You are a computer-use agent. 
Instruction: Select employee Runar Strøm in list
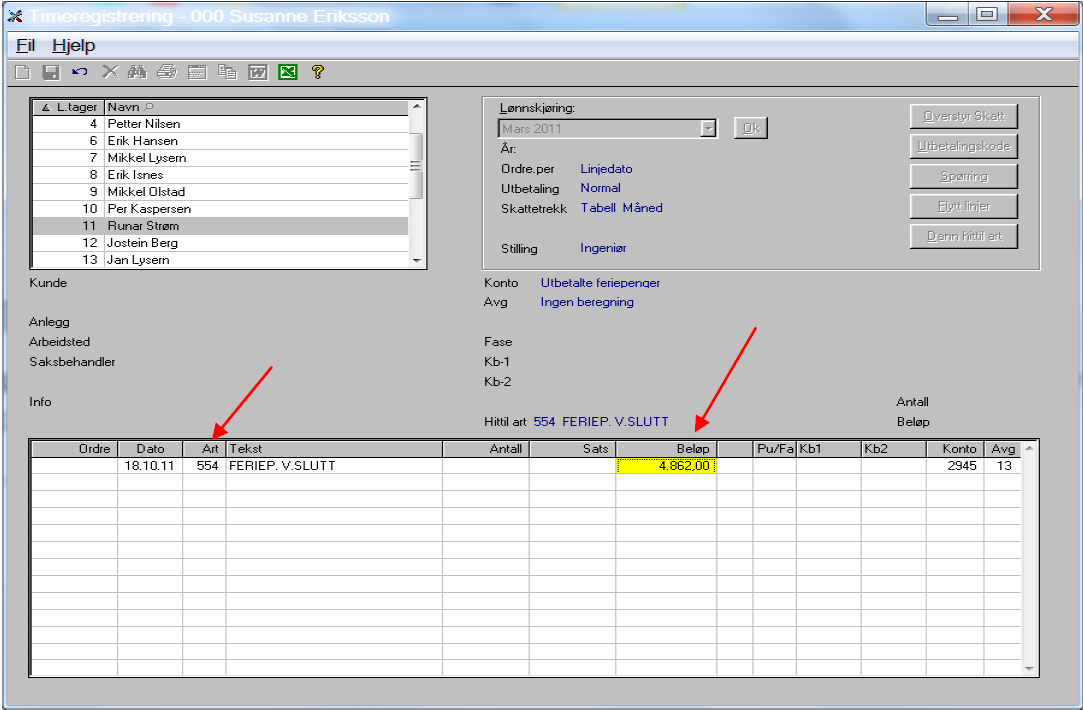point(220,226)
